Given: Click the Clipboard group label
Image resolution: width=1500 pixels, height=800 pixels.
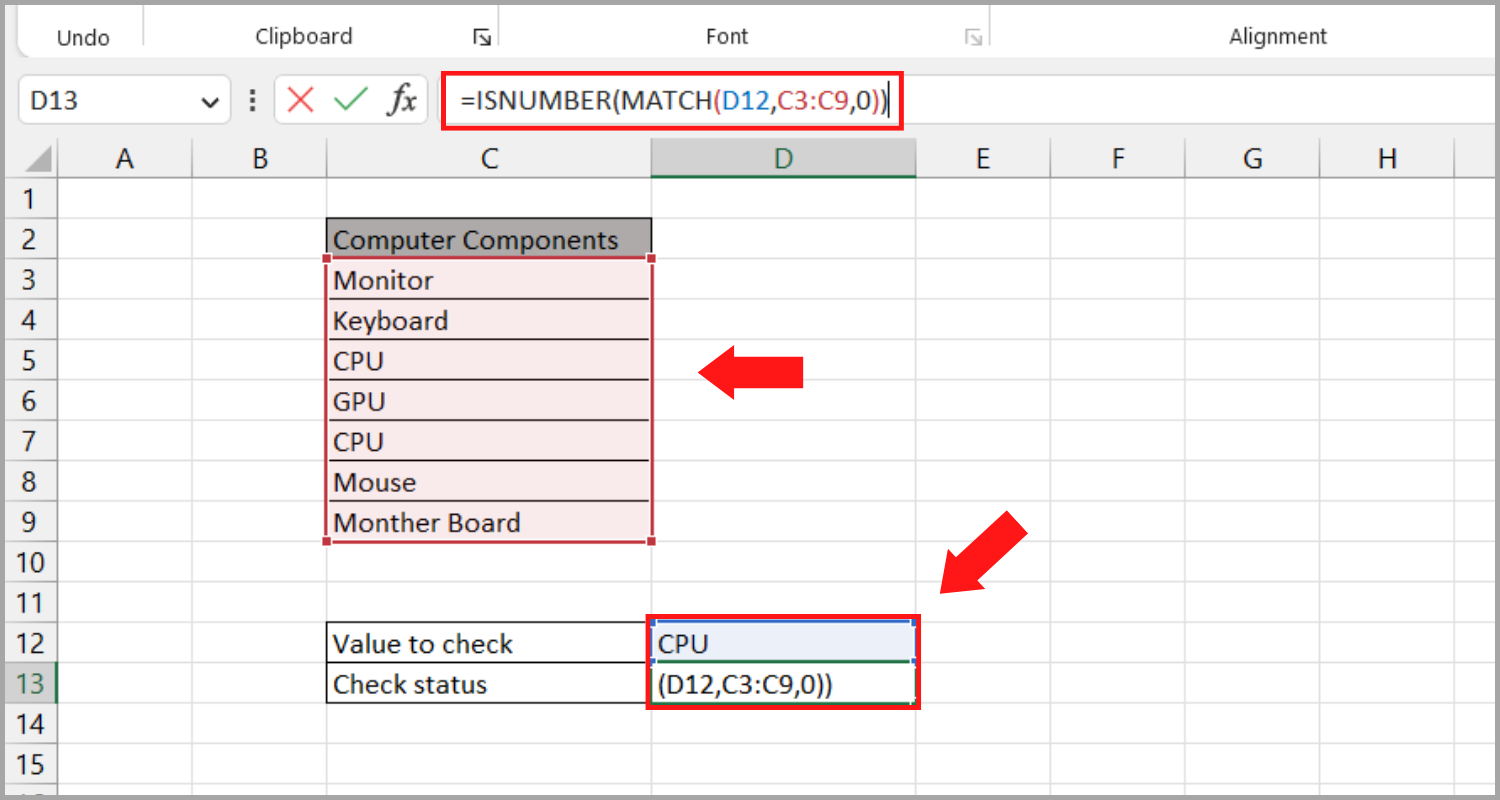Looking at the screenshot, I should (x=303, y=36).
